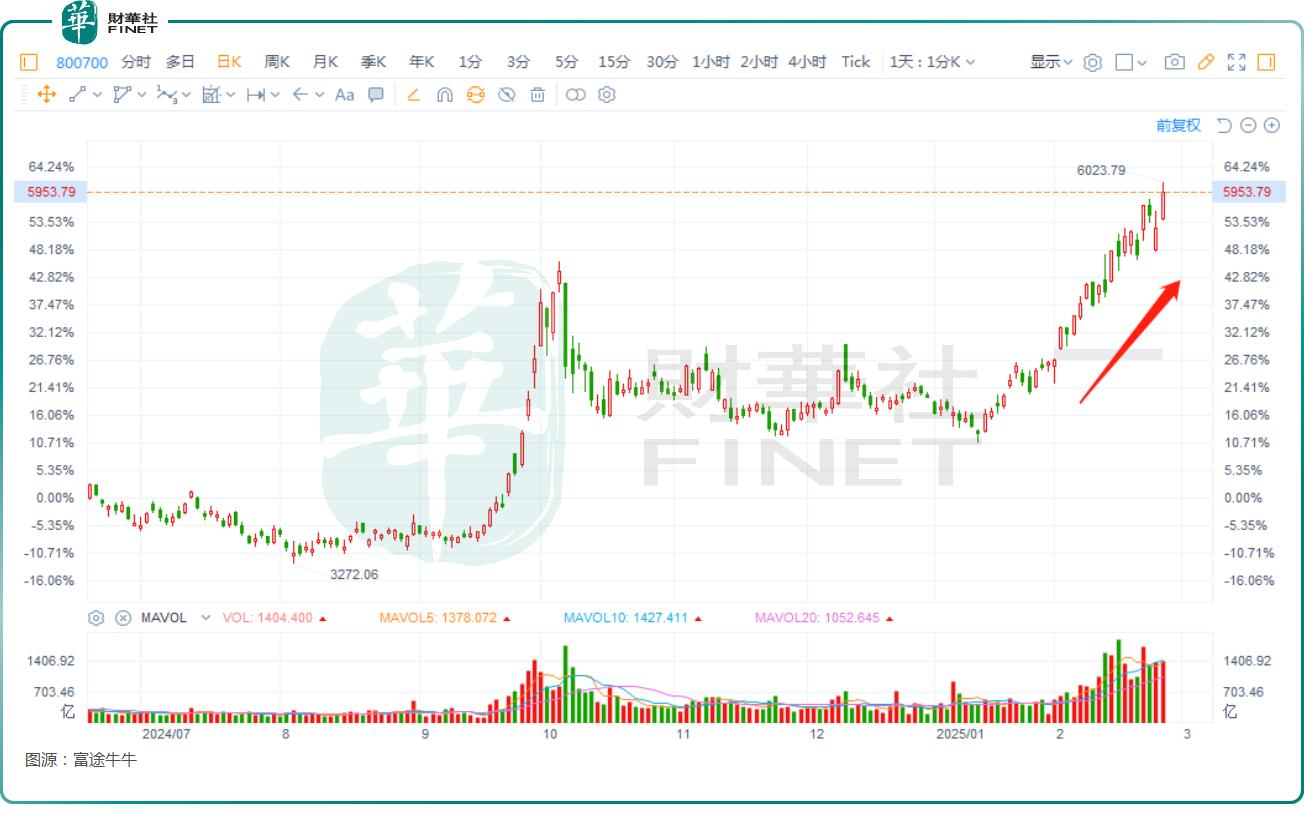Delete all drawings with the trash icon

pyautogui.click(x=538, y=95)
